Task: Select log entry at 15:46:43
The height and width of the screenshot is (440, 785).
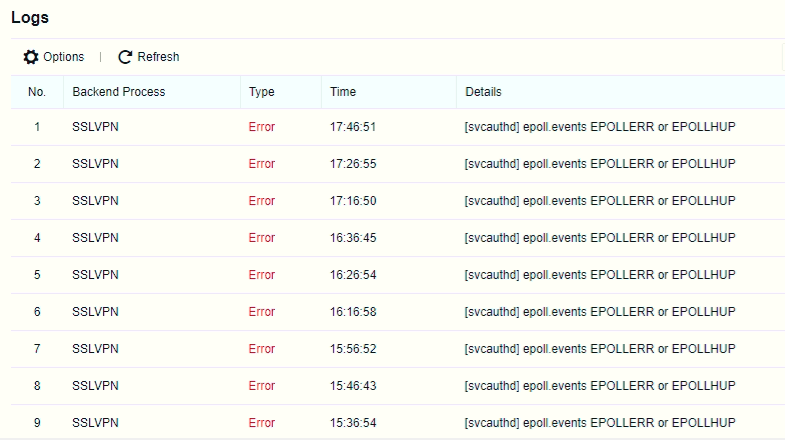Action: [352, 386]
